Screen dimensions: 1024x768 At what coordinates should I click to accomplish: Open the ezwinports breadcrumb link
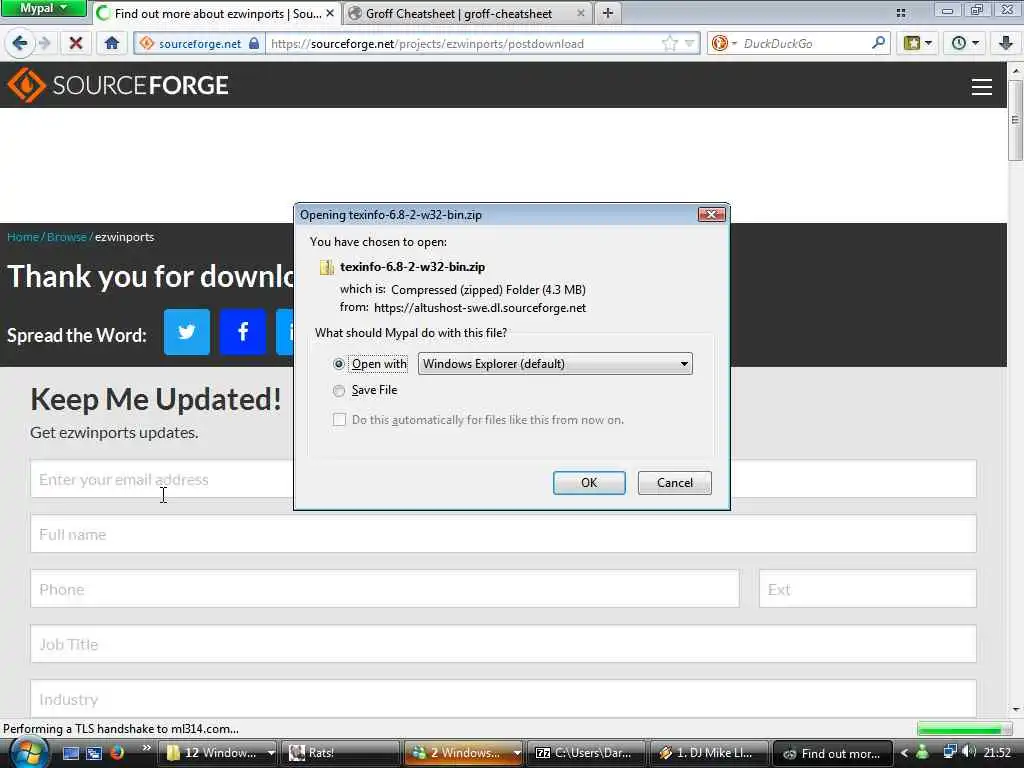[124, 237]
